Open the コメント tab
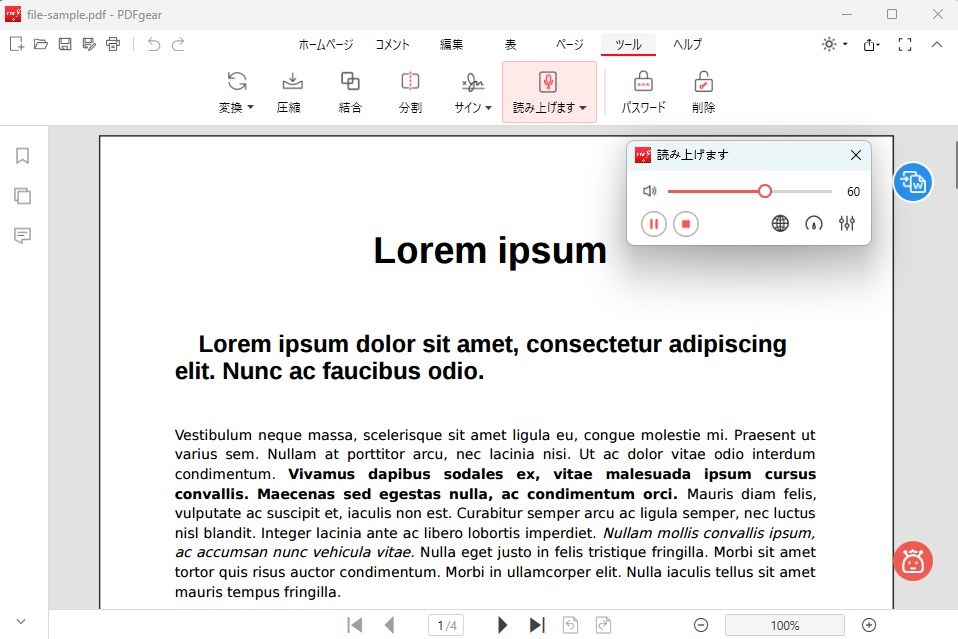 point(393,44)
